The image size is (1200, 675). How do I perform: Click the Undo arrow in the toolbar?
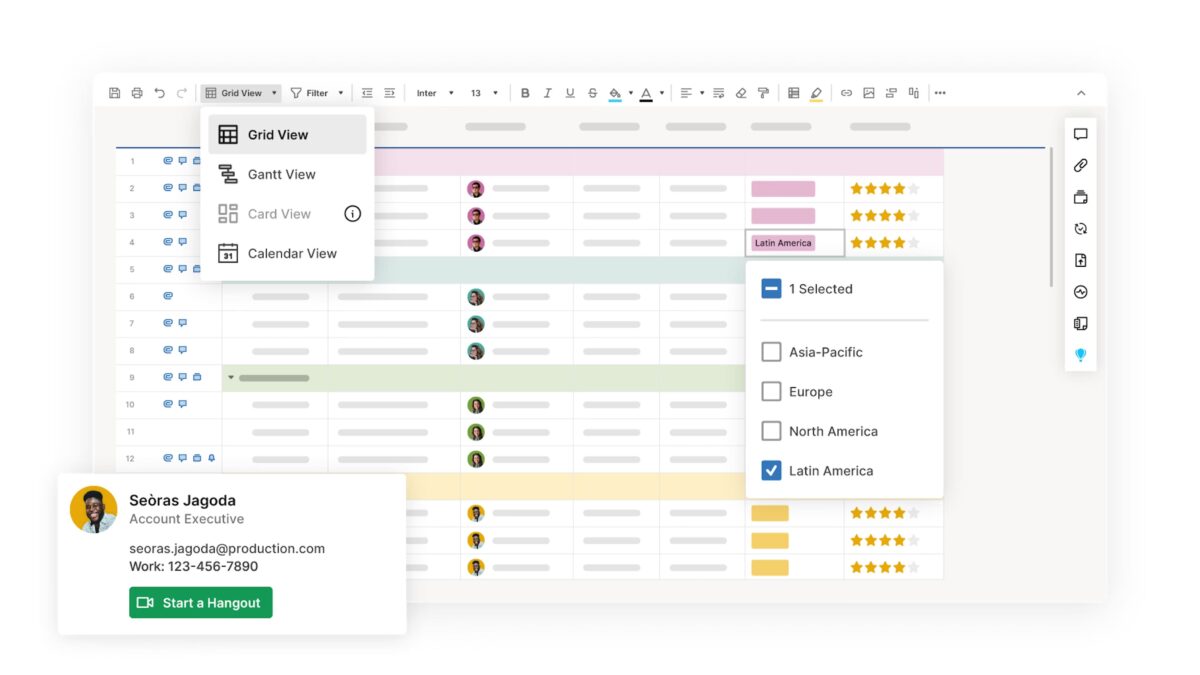161,92
